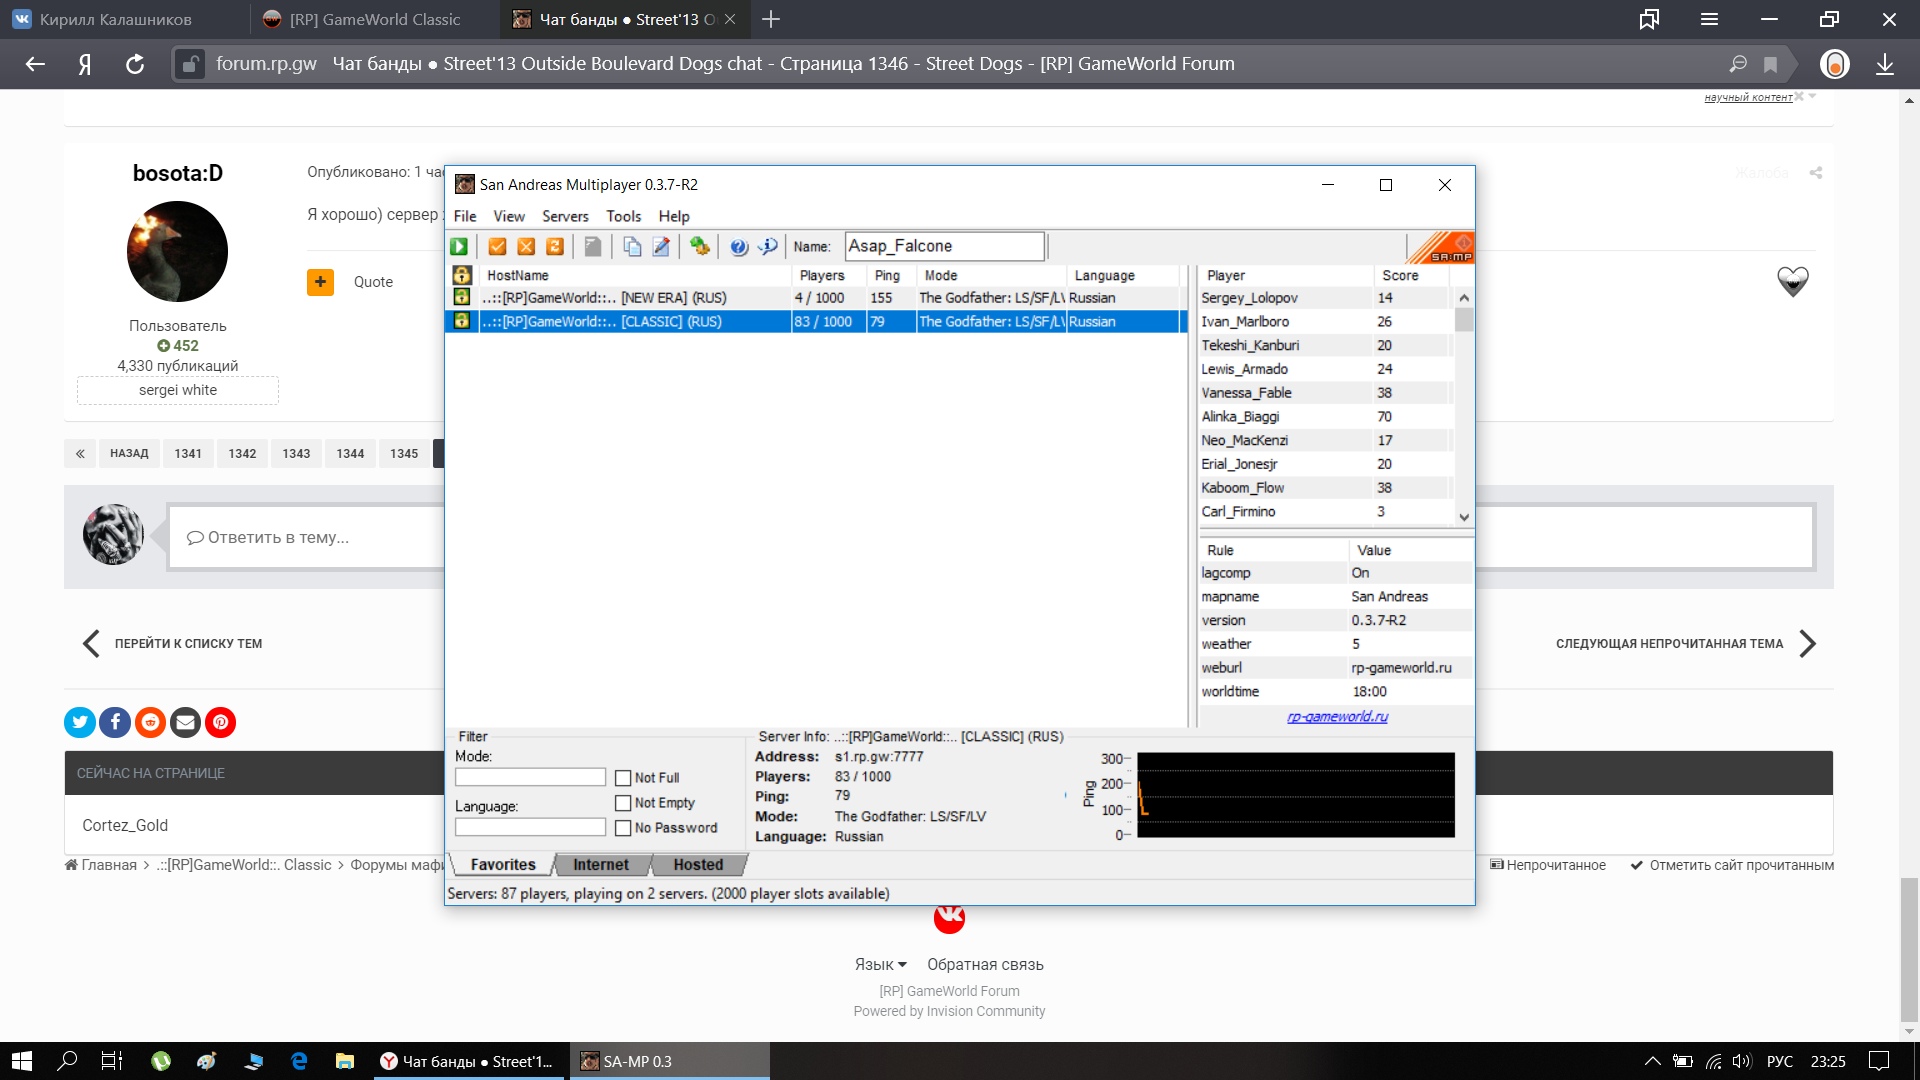Open the File menu in SA-MP
Screen dimensions: 1920x1080
click(x=465, y=216)
